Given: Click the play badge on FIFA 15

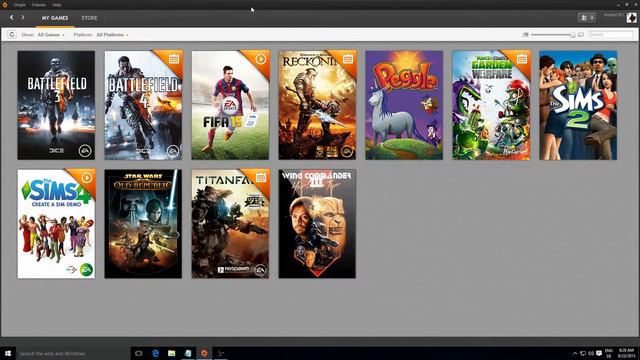Looking at the screenshot, I should click(x=261, y=59).
